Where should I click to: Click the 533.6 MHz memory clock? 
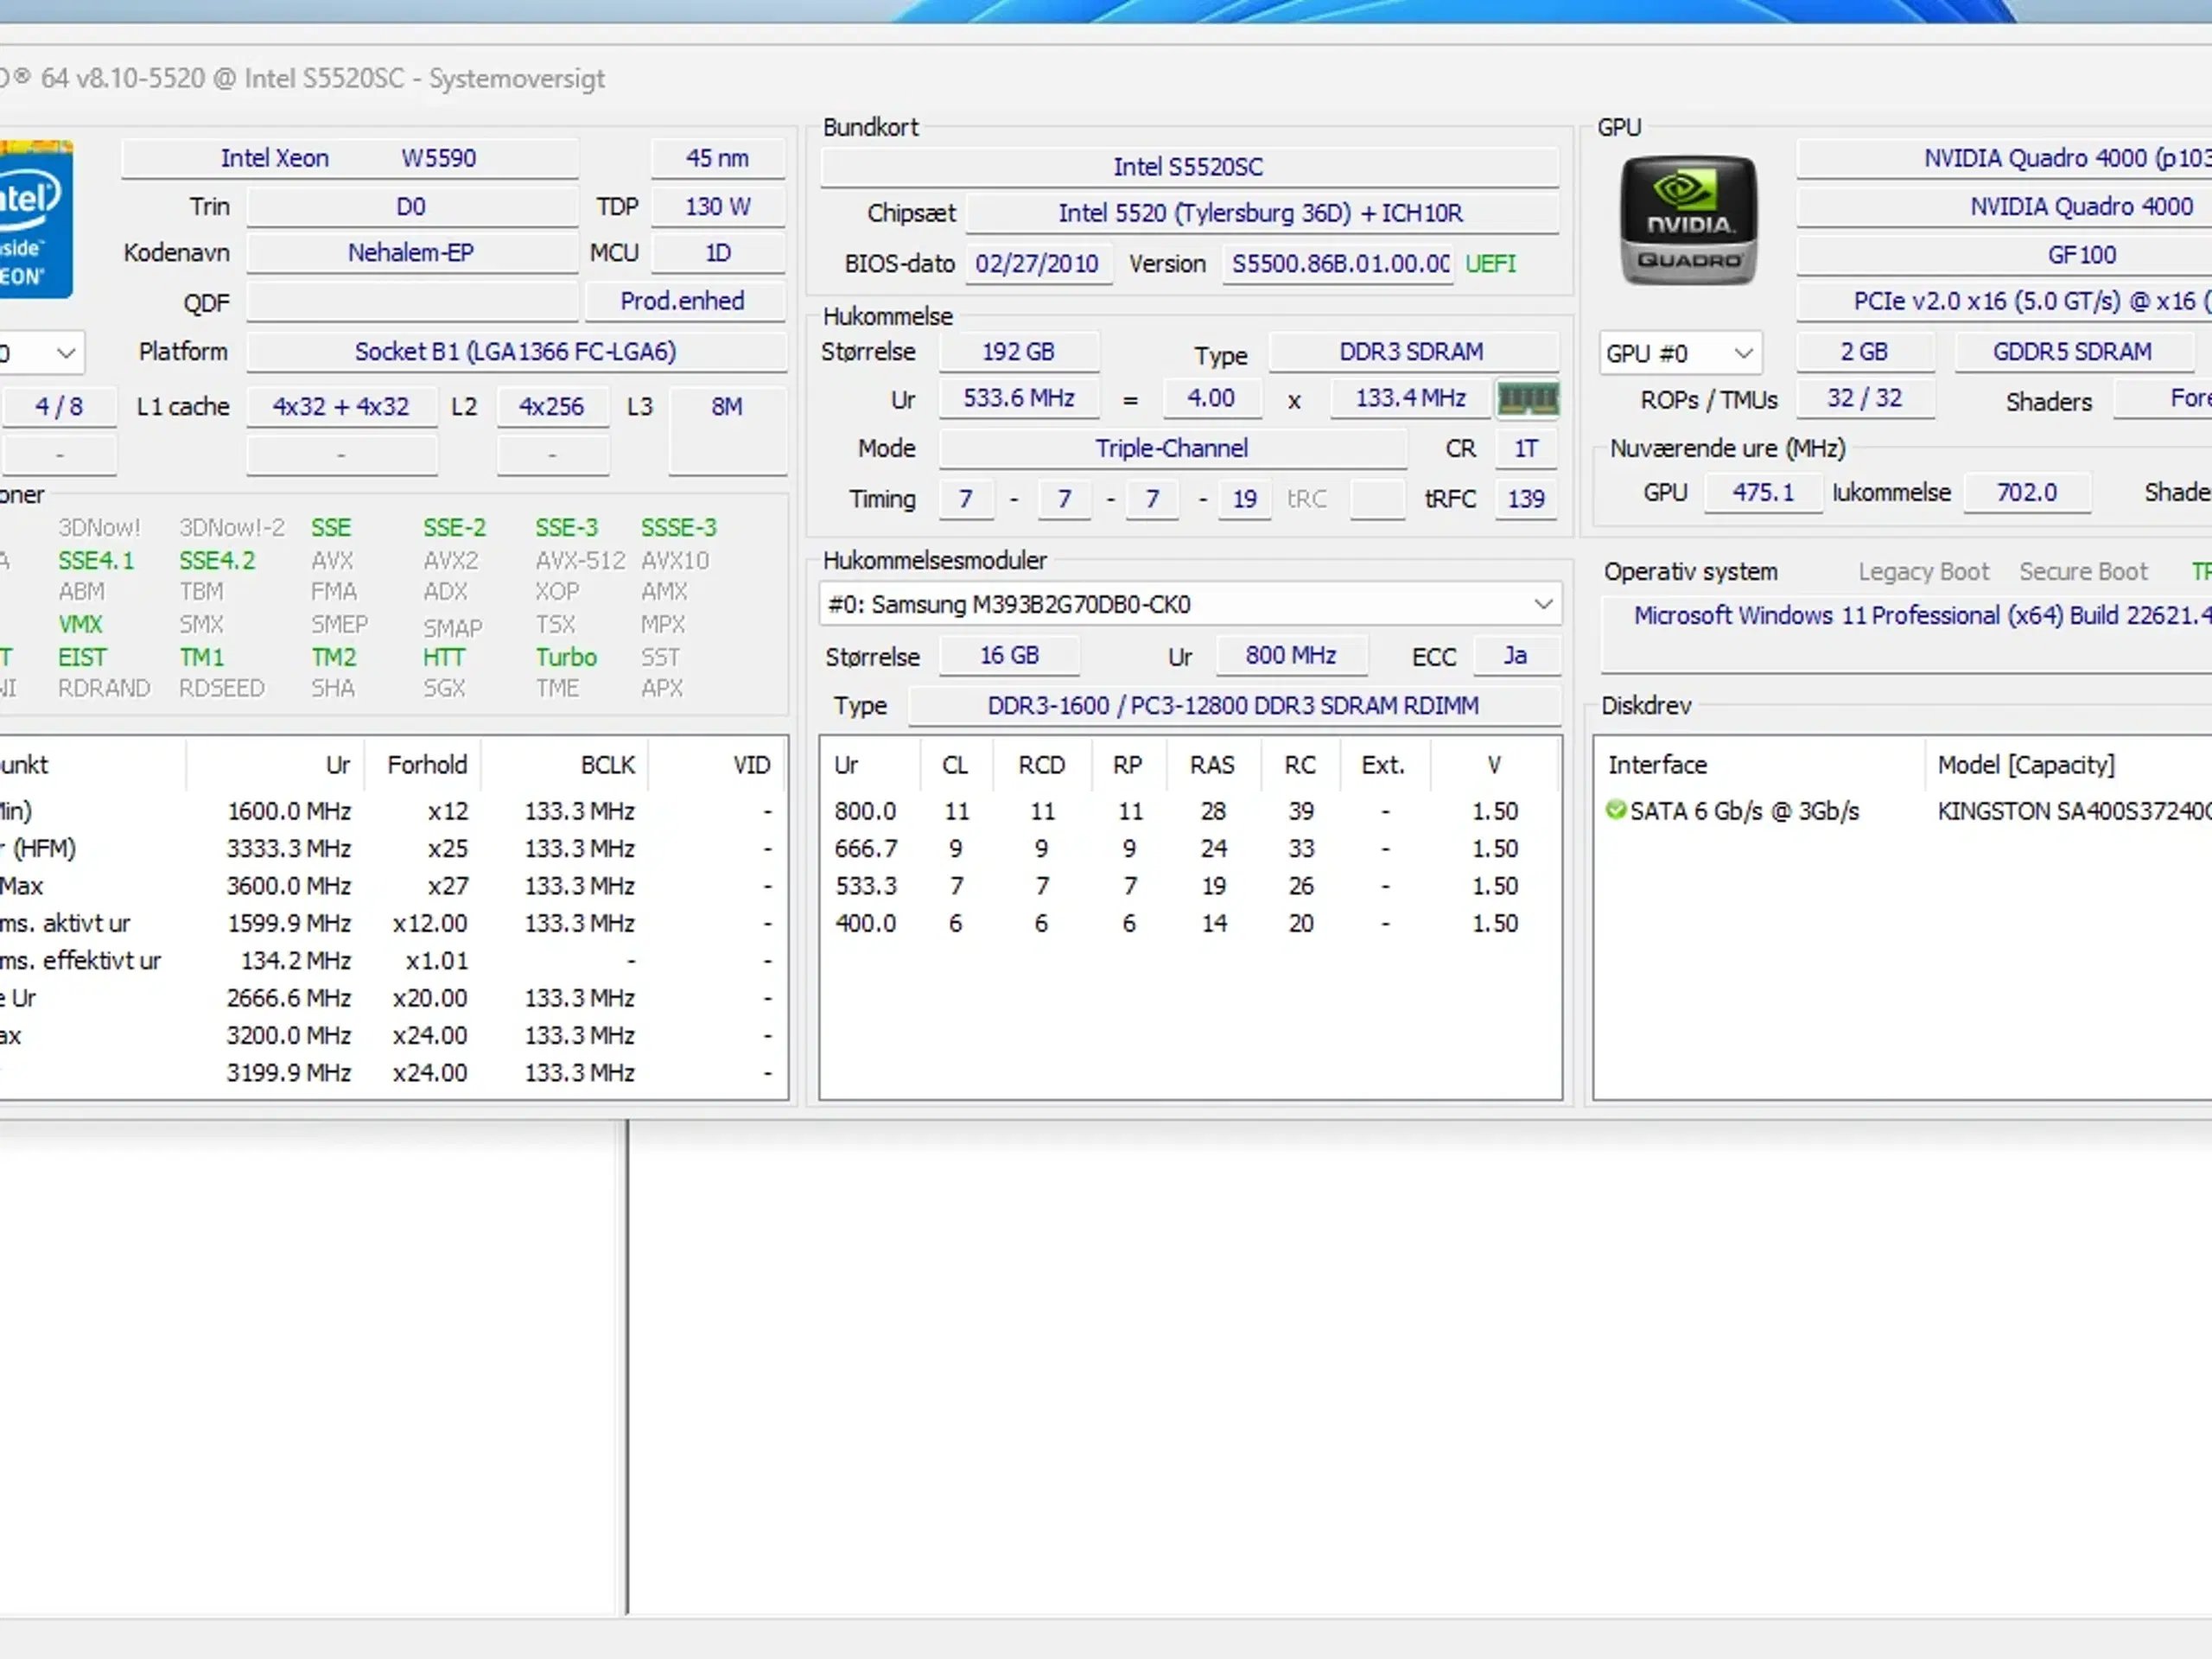(1018, 398)
